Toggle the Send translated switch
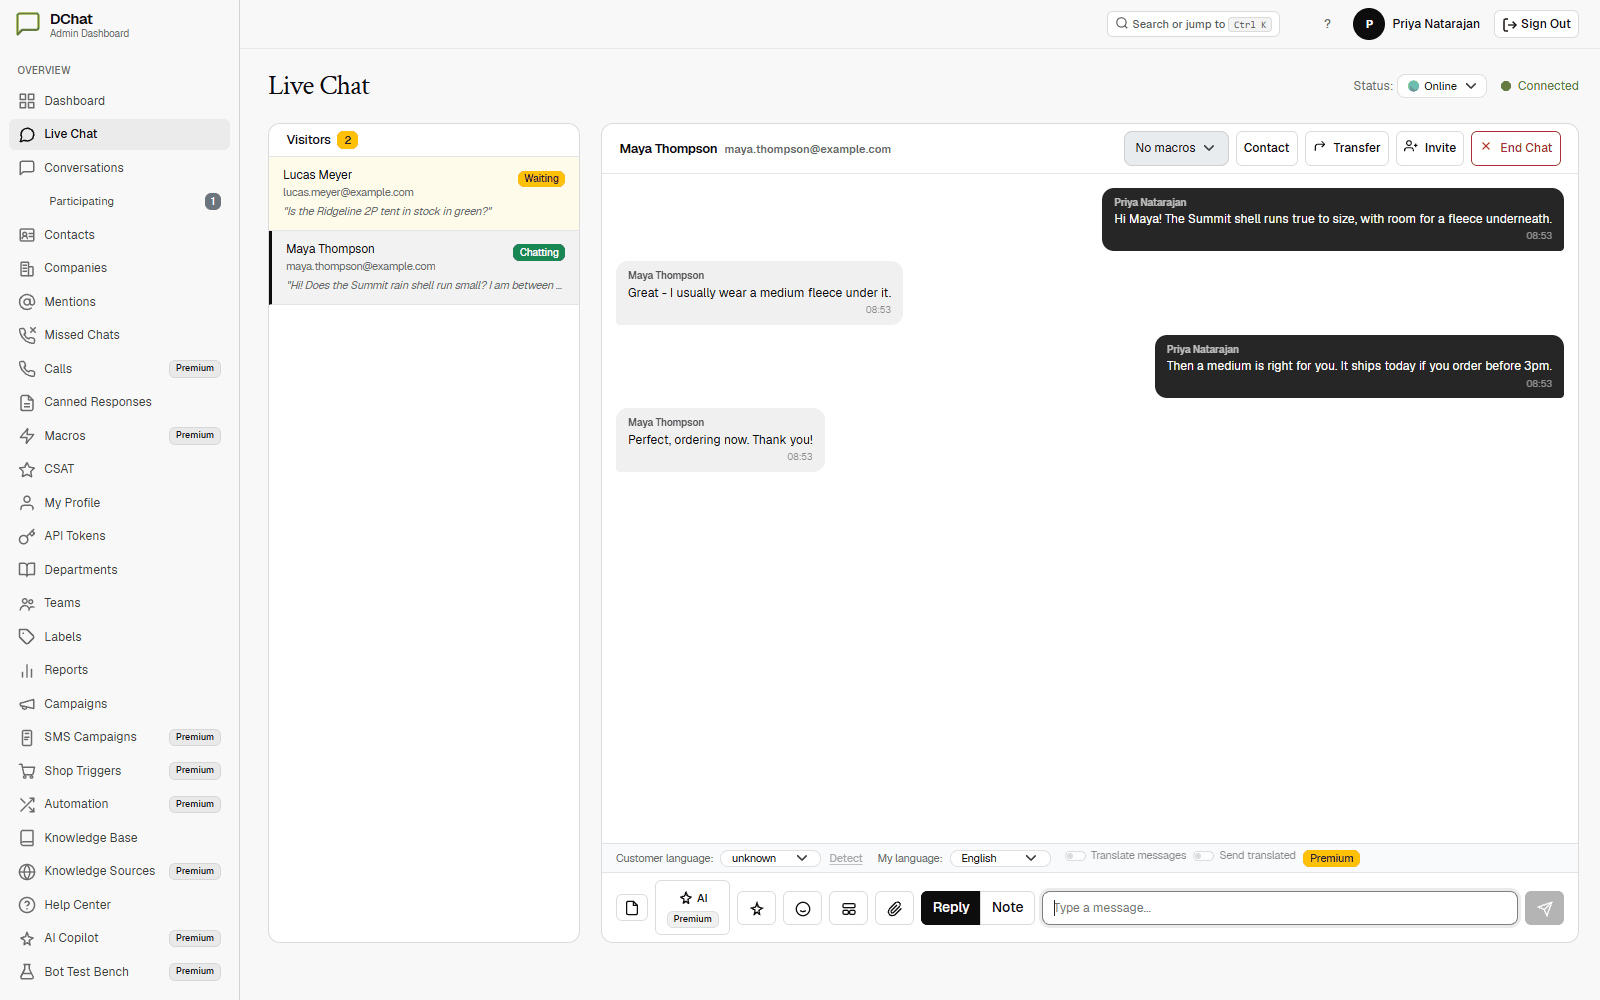This screenshot has height=1000, width=1600. [x=1204, y=856]
